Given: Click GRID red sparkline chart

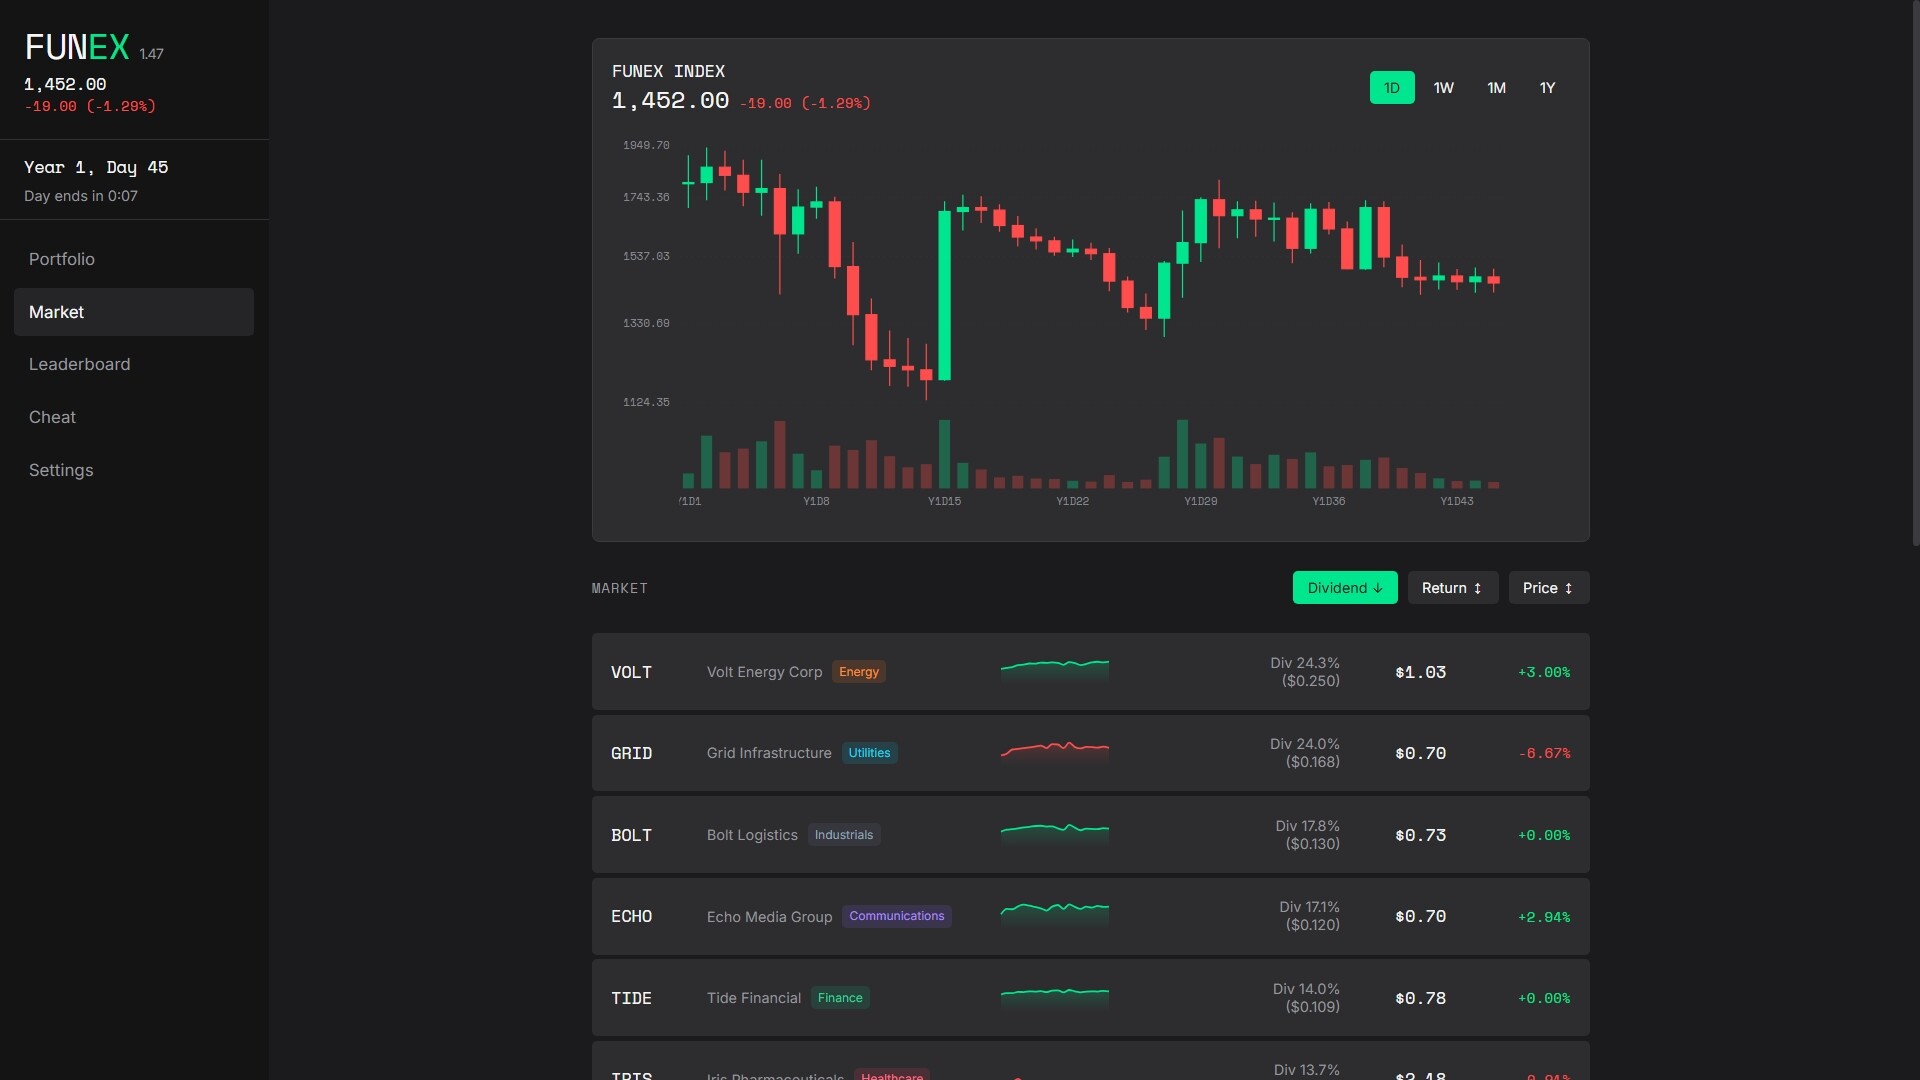Looking at the screenshot, I should tap(1055, 751).
